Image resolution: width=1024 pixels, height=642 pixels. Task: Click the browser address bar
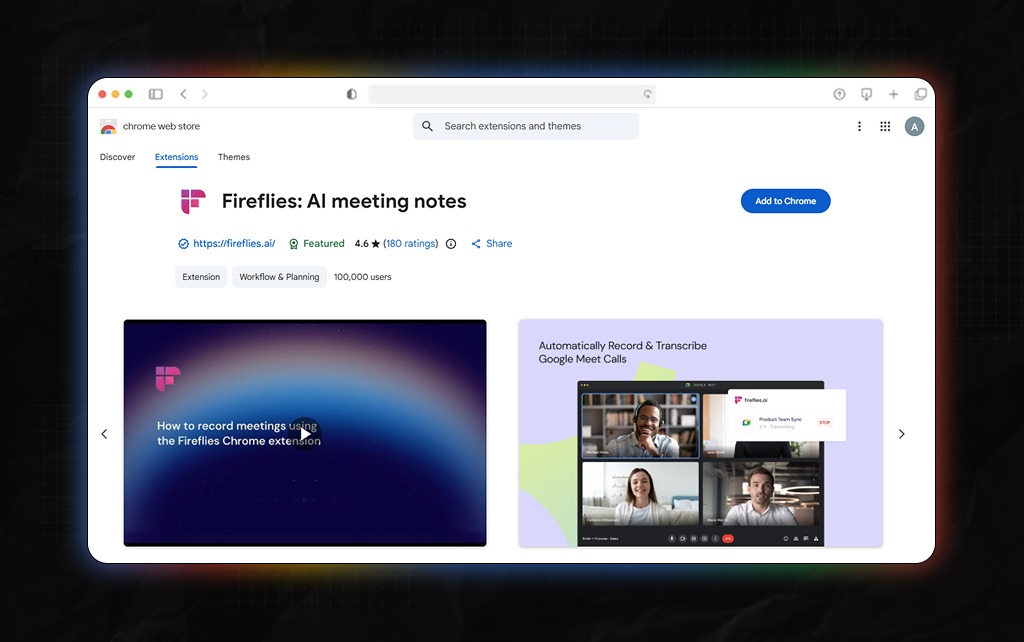[x=511, y=94]
